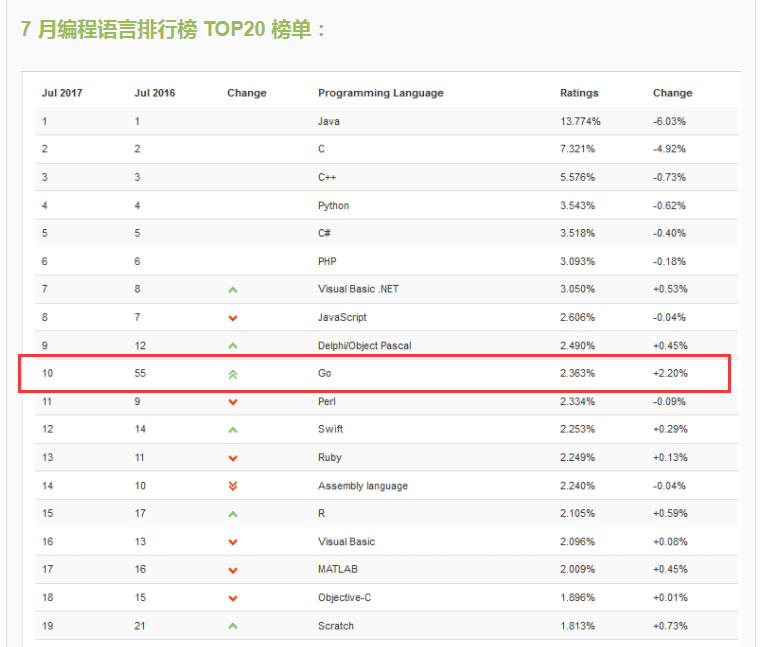
Task: Click the Perl language name
Action: 326,402
